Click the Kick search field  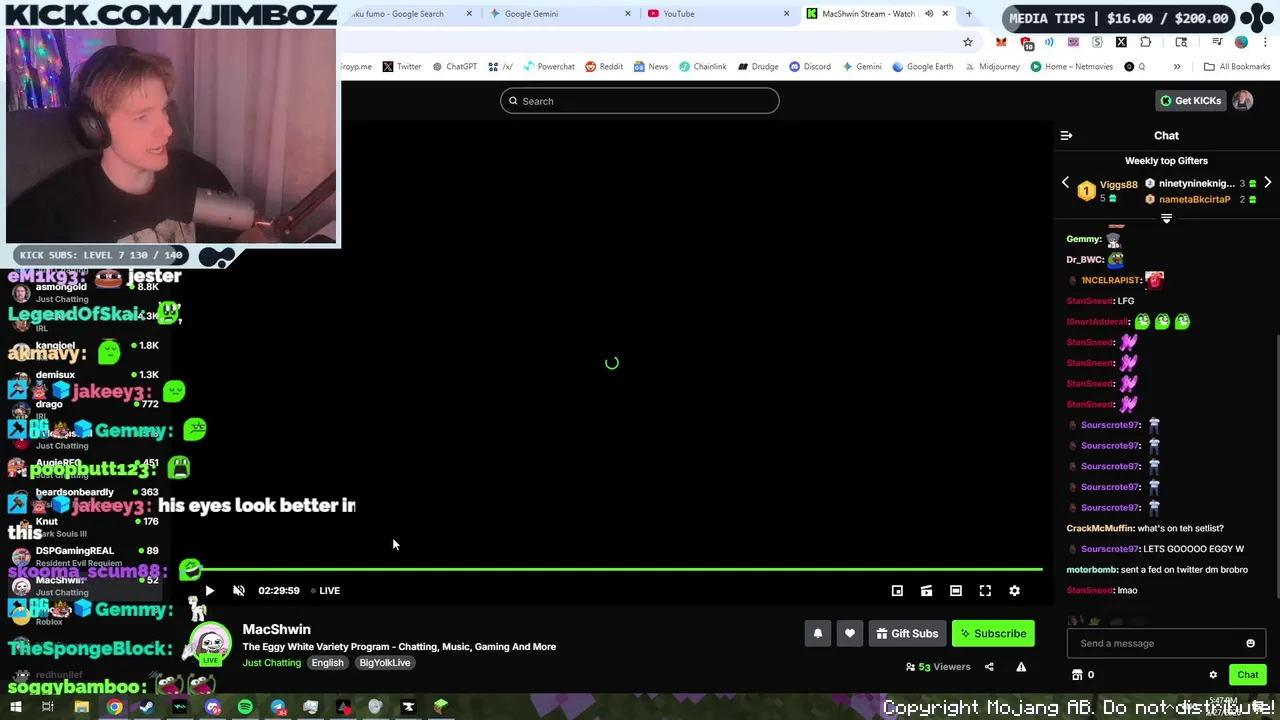640,101
